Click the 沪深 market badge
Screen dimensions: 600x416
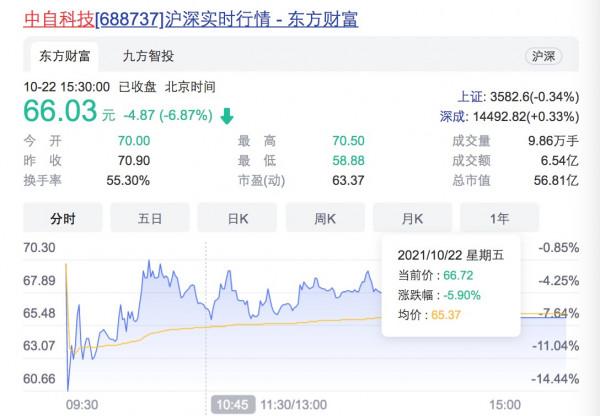(543, 56)
